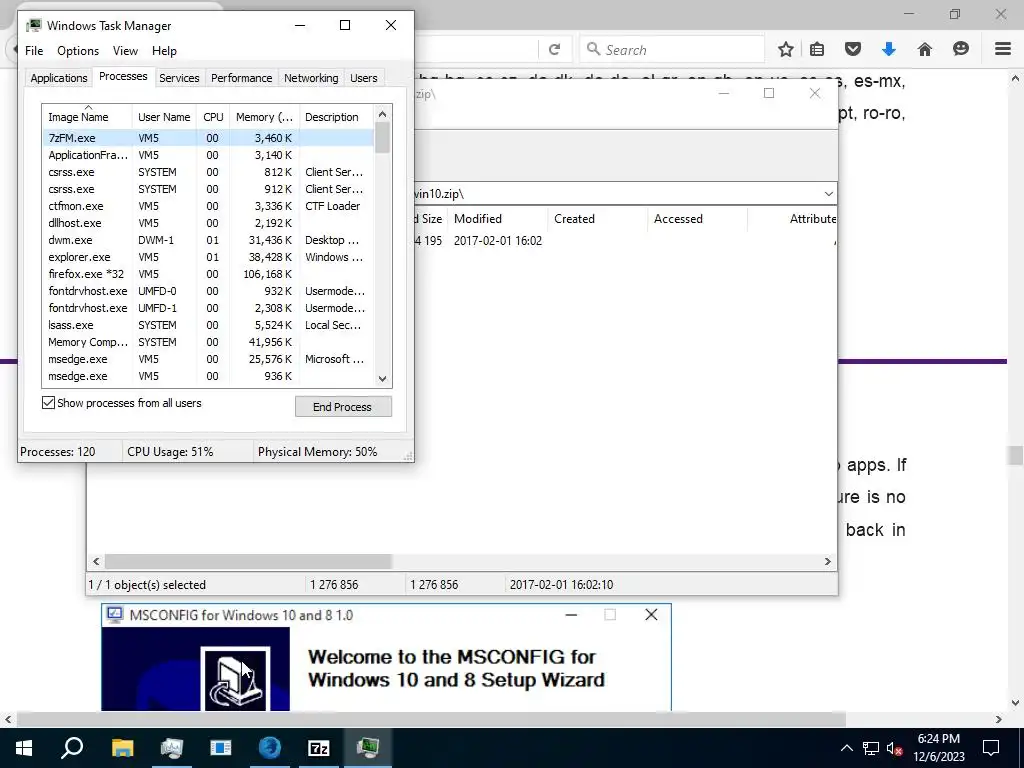The image size is (1024, 768).
Task: Sort 7-Zip files by Created column
Action: (597, 219)
